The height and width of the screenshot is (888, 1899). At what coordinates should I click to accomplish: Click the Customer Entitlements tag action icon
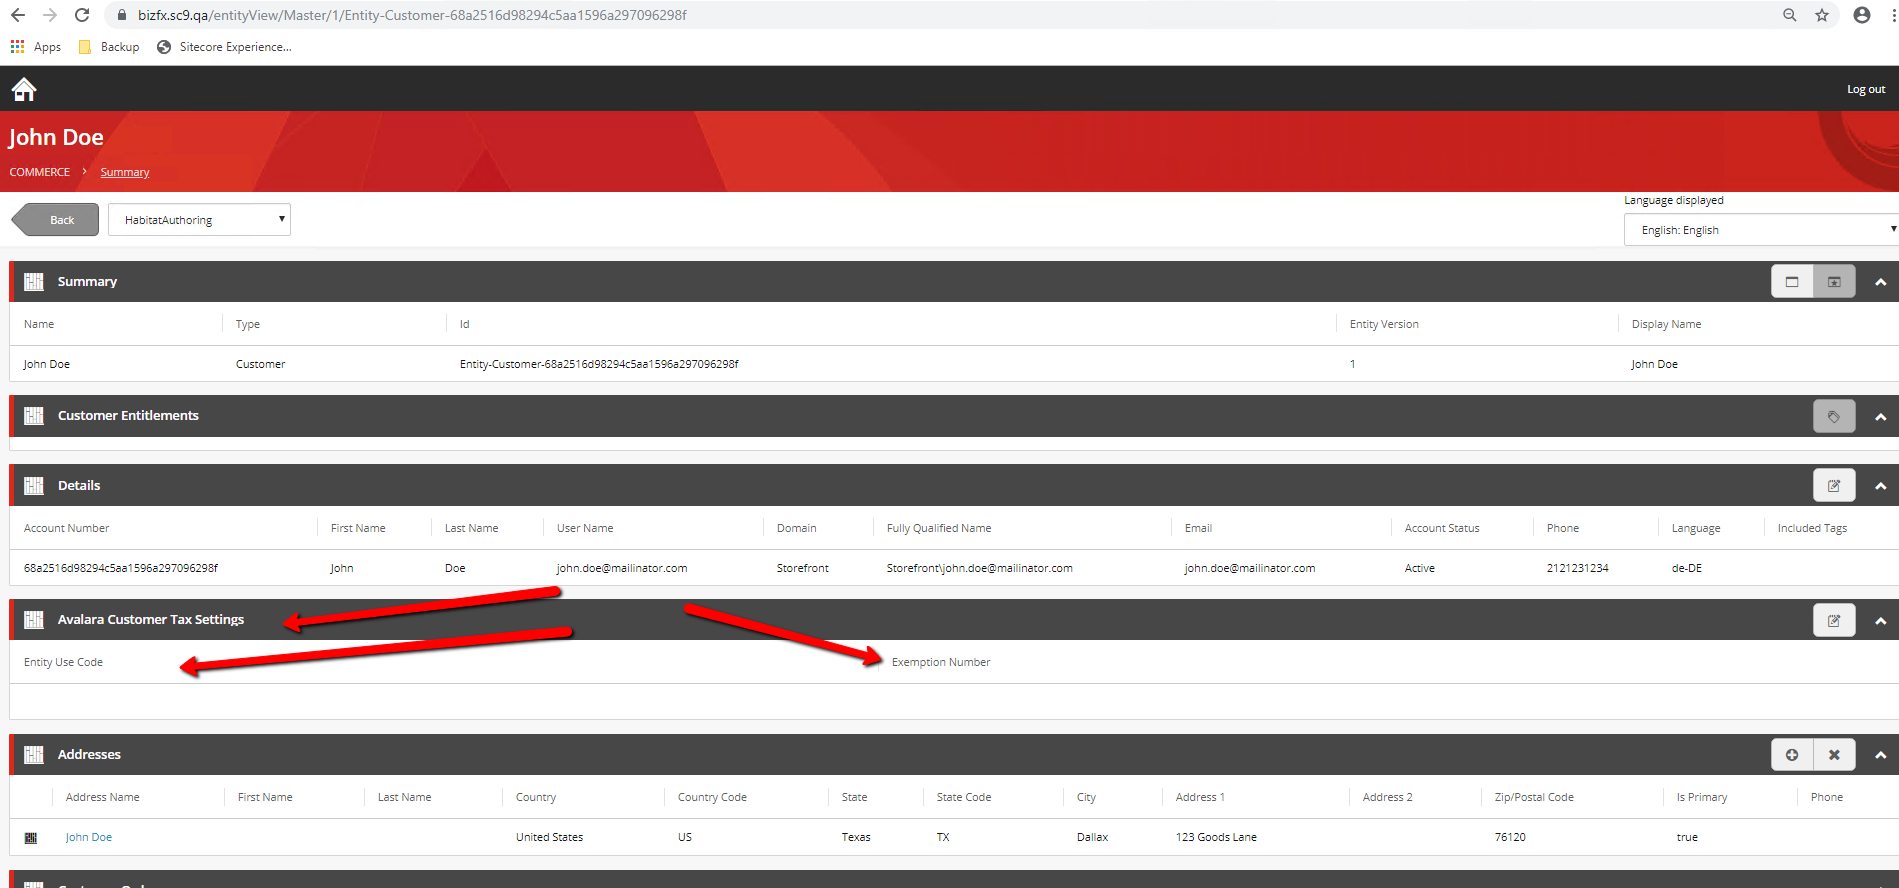[x=1834, y=416]
